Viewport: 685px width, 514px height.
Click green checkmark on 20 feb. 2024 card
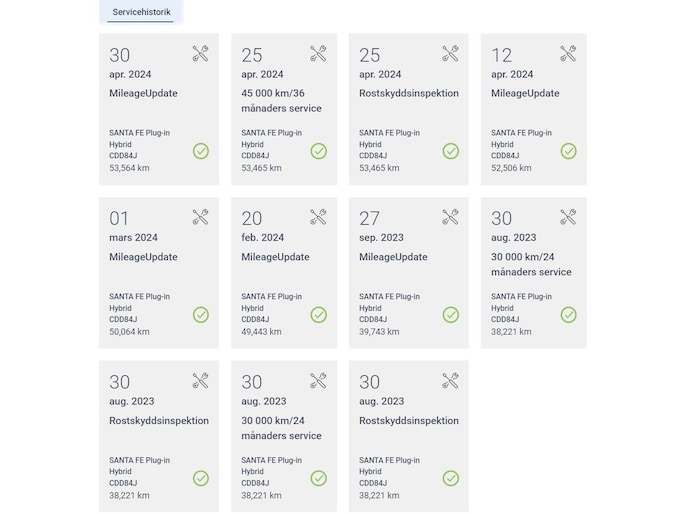point(318,315)
